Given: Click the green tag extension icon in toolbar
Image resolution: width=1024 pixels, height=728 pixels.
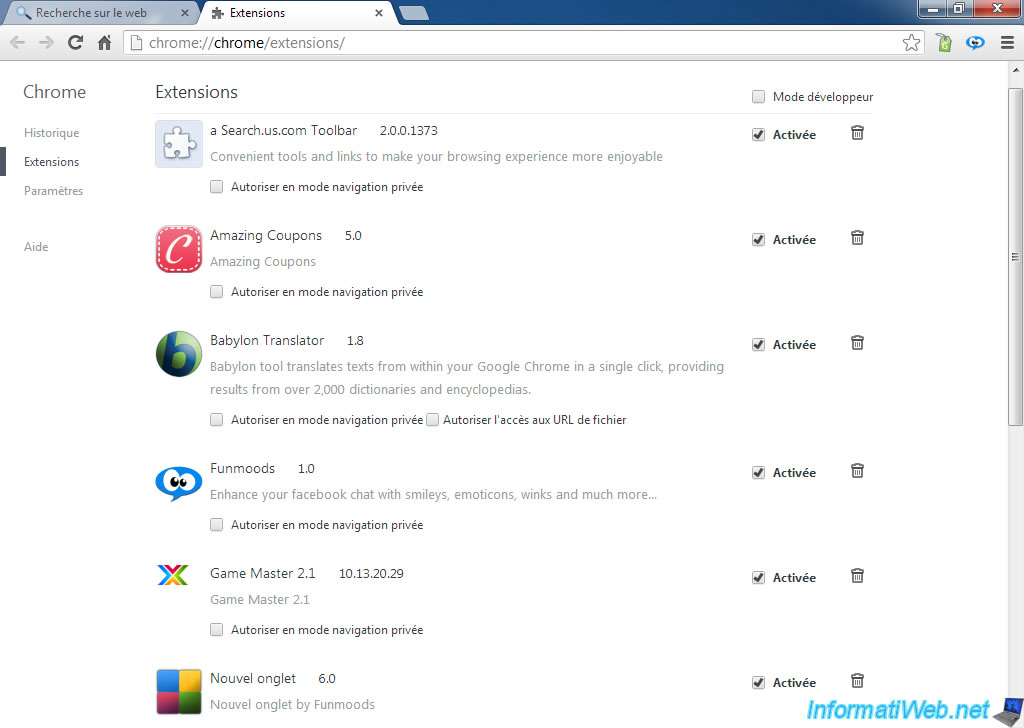Looking at the screenshot, I should pos(944,43).
